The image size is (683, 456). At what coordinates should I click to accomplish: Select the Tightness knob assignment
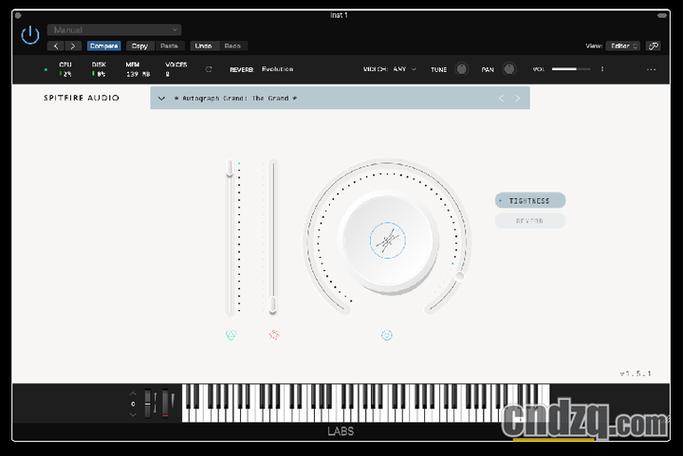[x=530, y=201]
